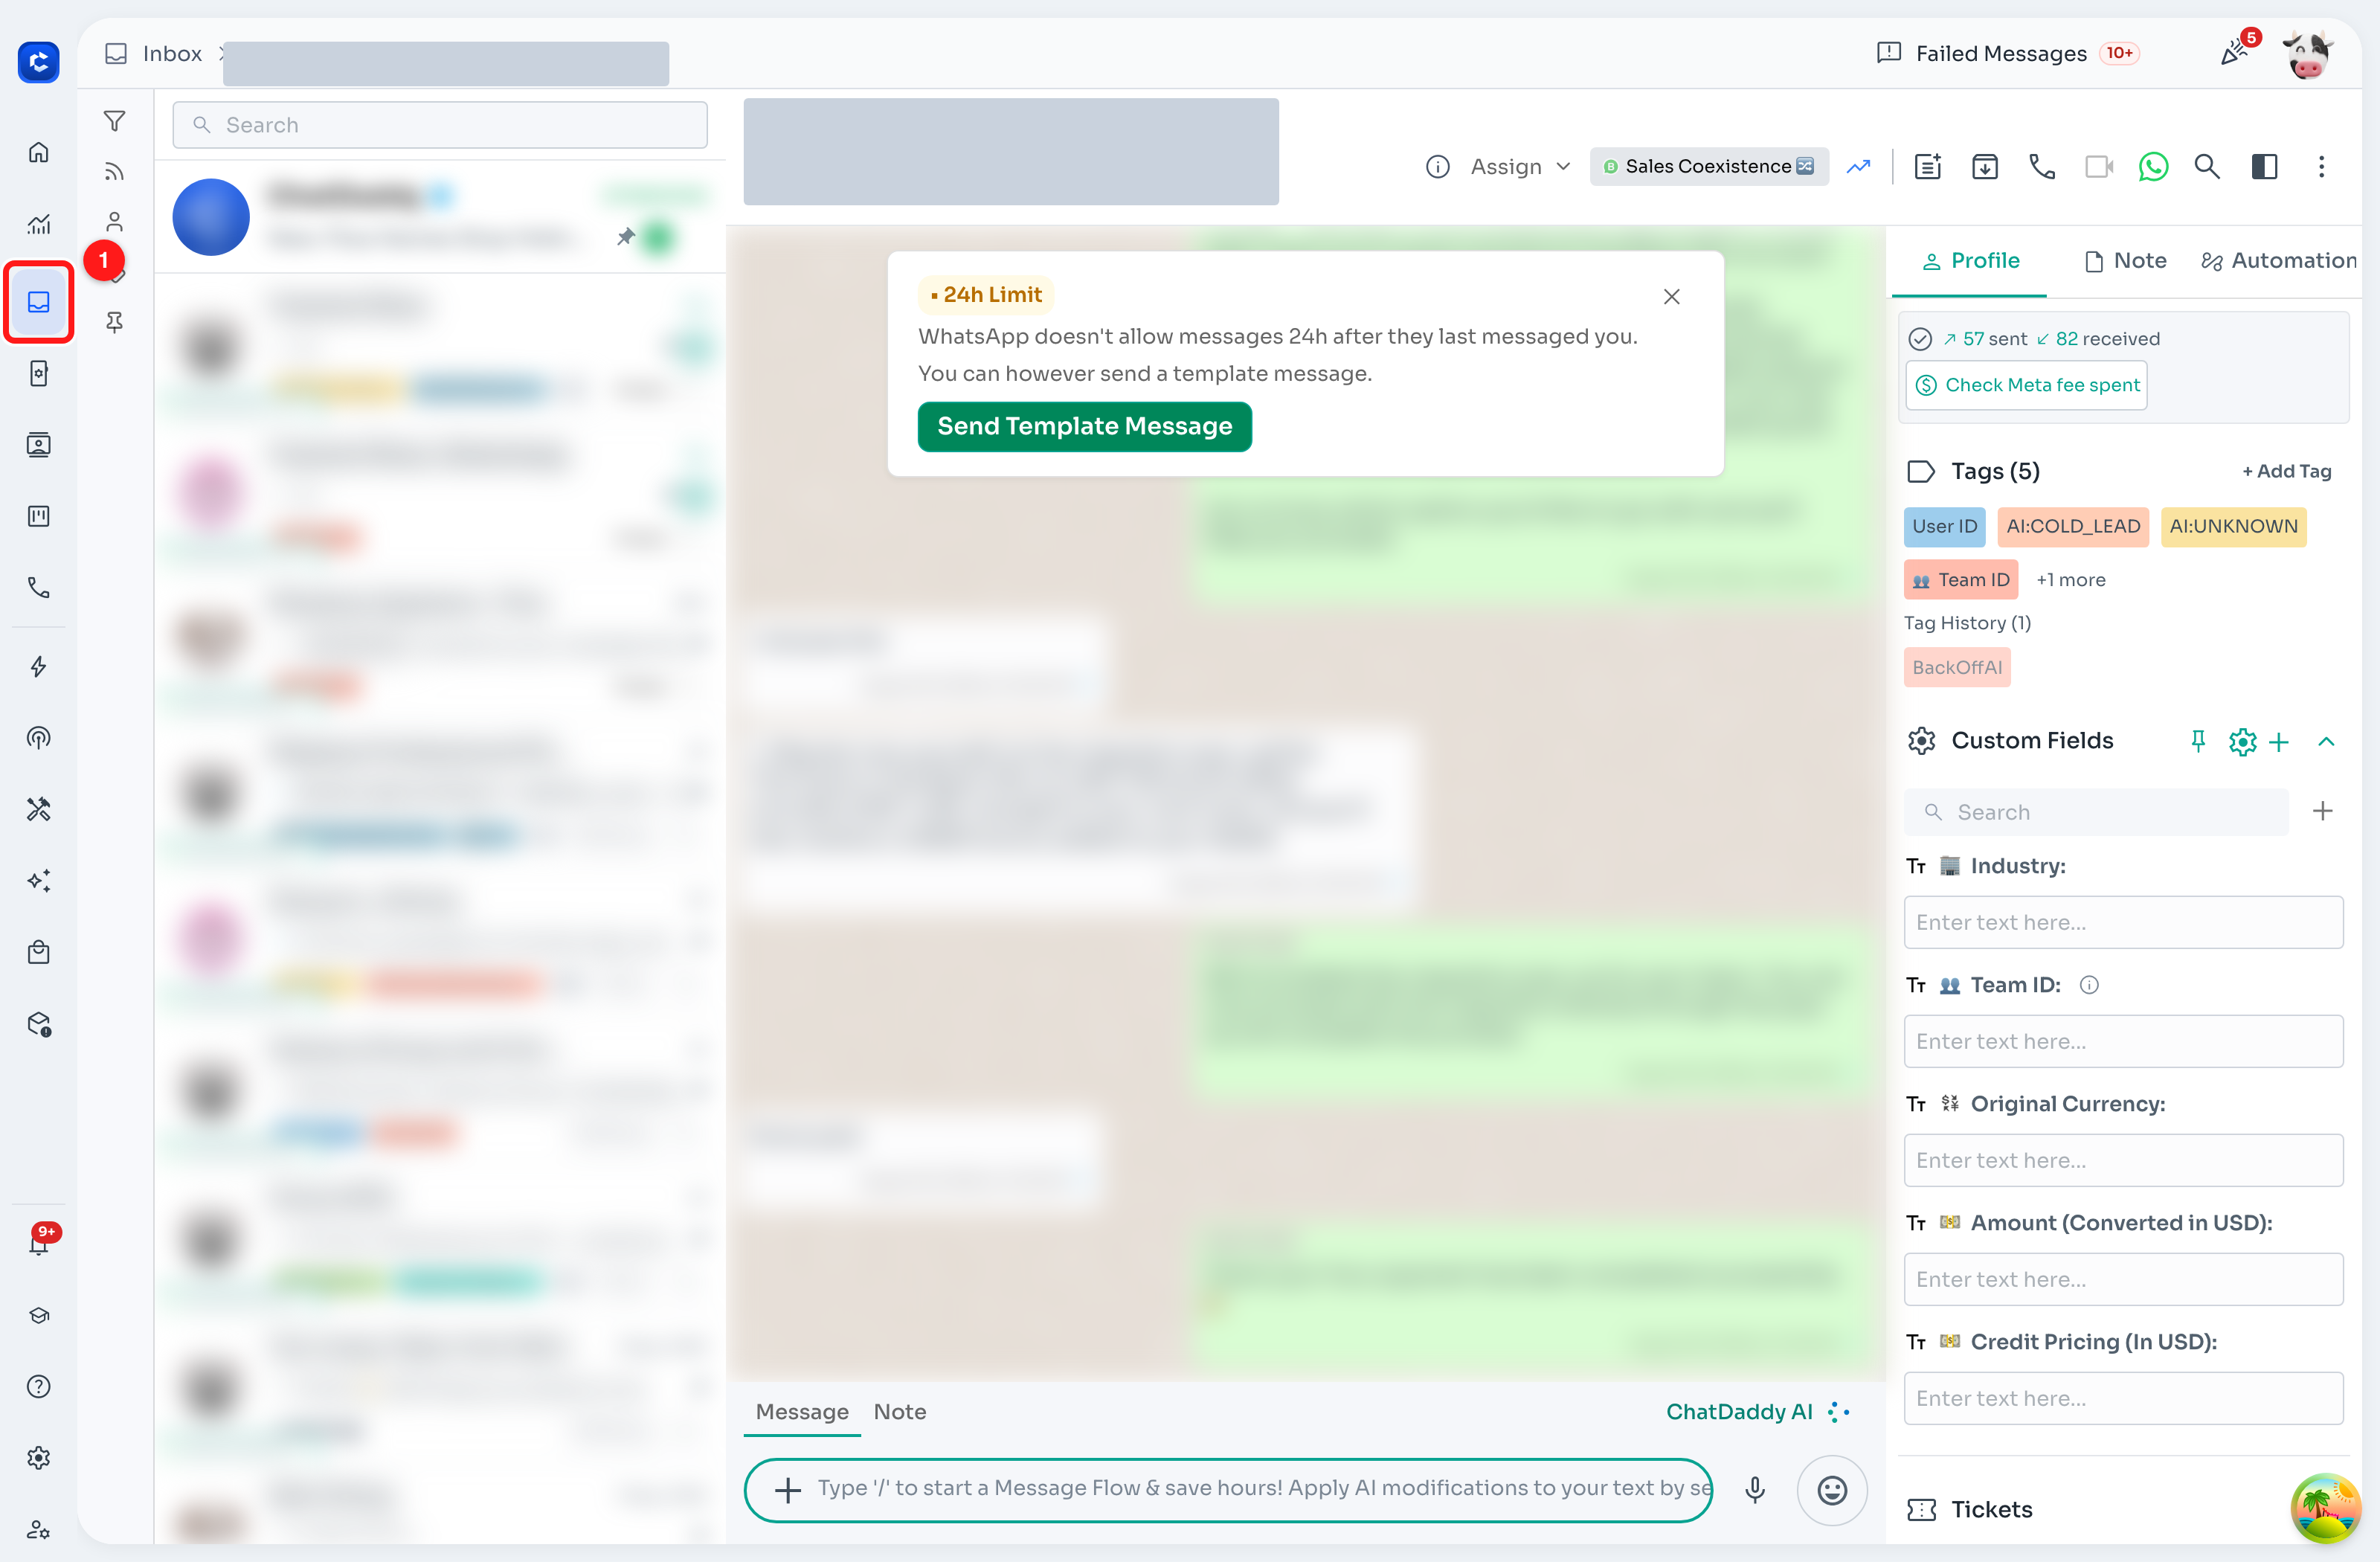This screenshot has height=1562, width=2380.
Task: Click the Team ID text field
Action: pyautogui.click(x=2123, y=1041)
